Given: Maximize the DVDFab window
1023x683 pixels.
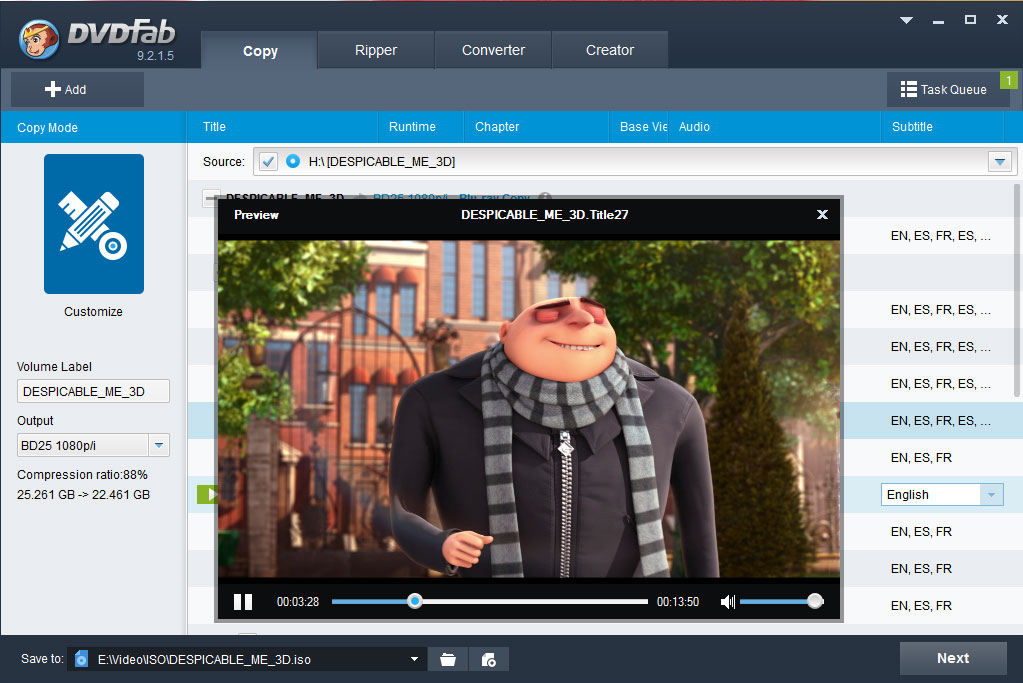Looking at the screenshot, I should click(x=970, y=20).
